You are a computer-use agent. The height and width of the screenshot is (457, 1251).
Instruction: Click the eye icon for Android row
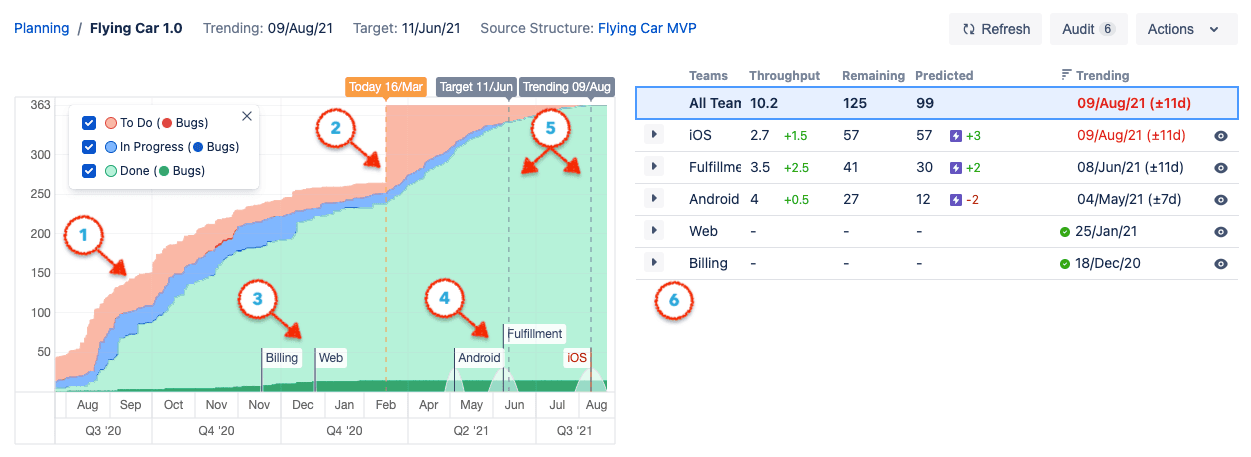1220,199
